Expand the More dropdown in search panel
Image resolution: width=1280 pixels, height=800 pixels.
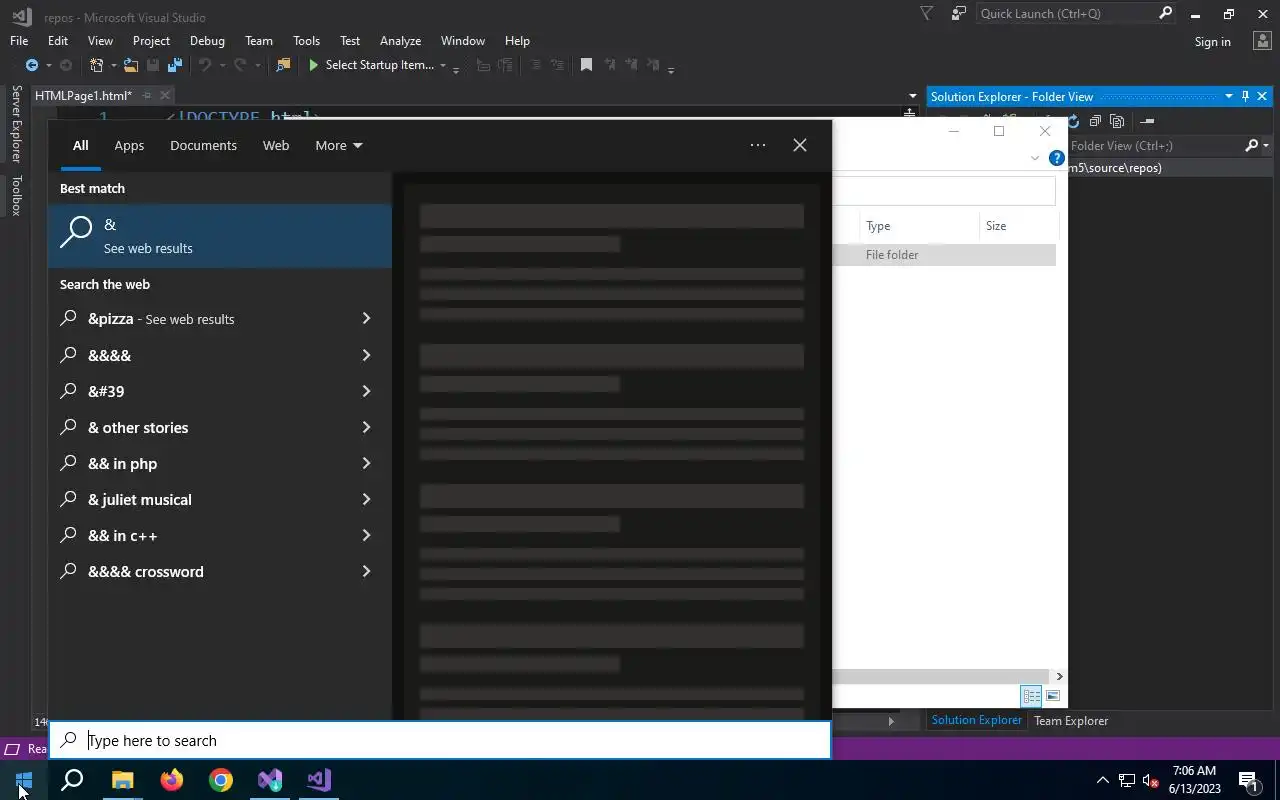[x=338, y=145]
